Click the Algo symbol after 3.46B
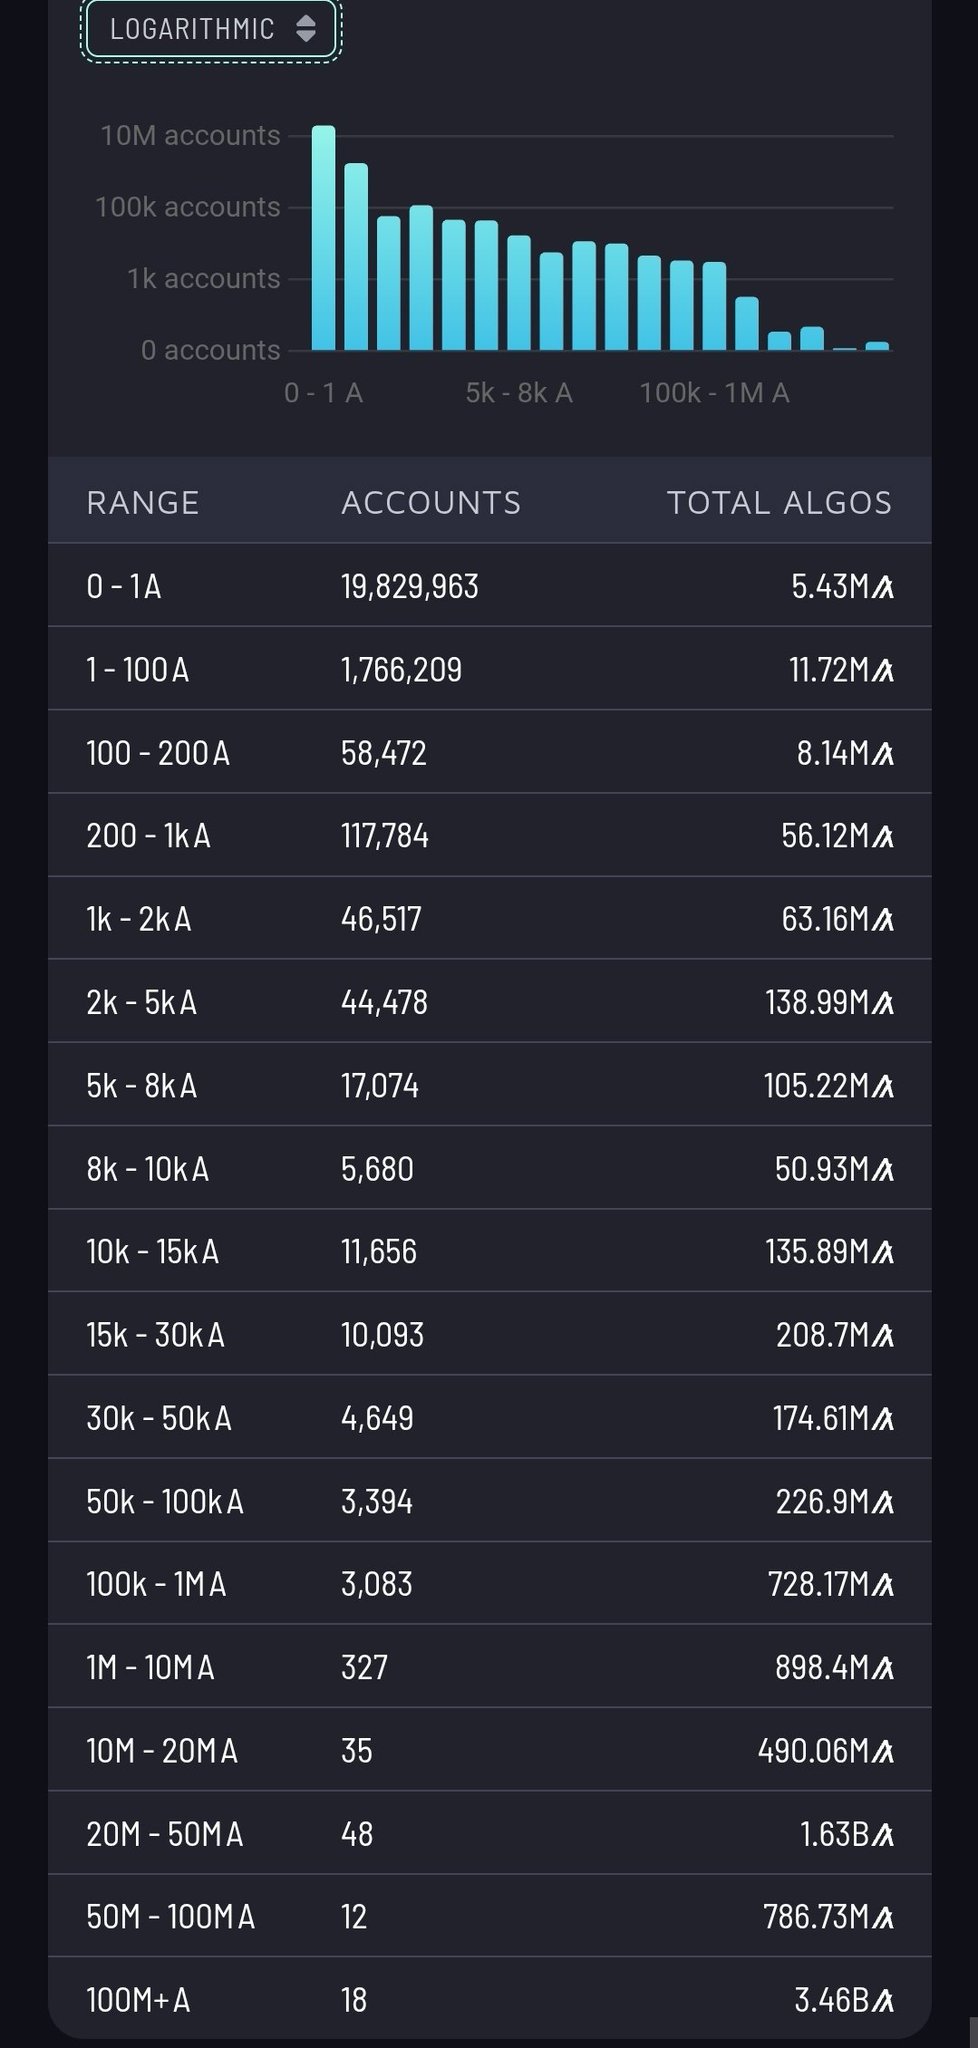The height and width of the screenshot is (2048, 978). pyautogui.click(x=882, y=2001)
